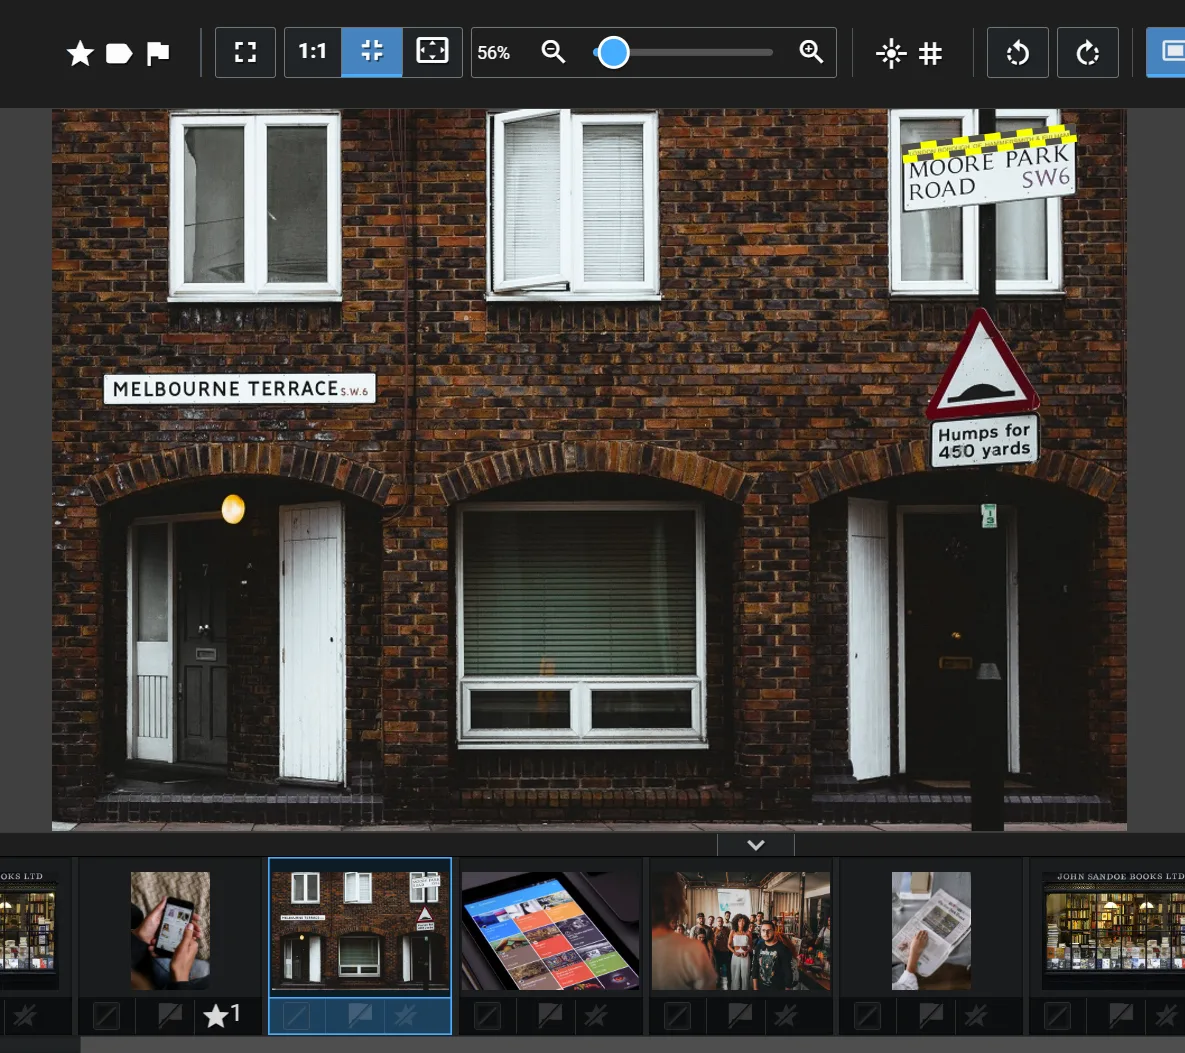Rate the tablet thumbnail with the star icon
1185x1053 pixels.
tap(596, 1015)
